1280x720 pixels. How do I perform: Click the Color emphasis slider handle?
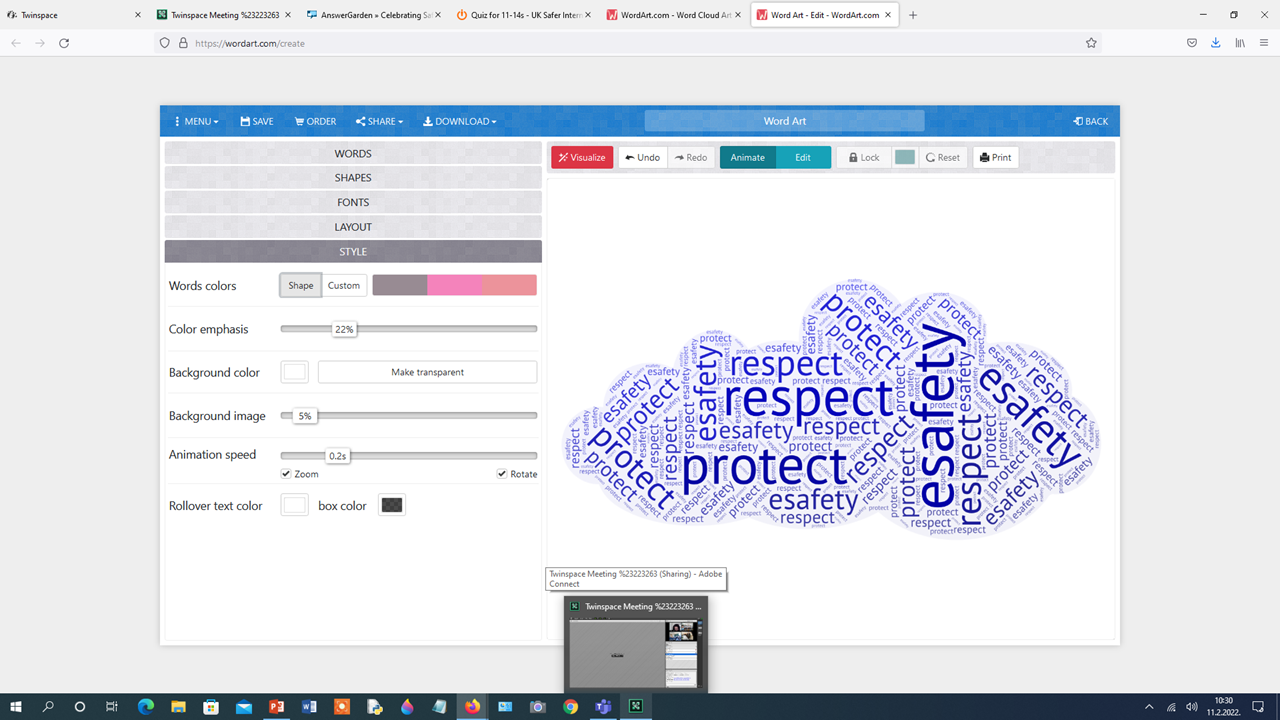(344, 329)
